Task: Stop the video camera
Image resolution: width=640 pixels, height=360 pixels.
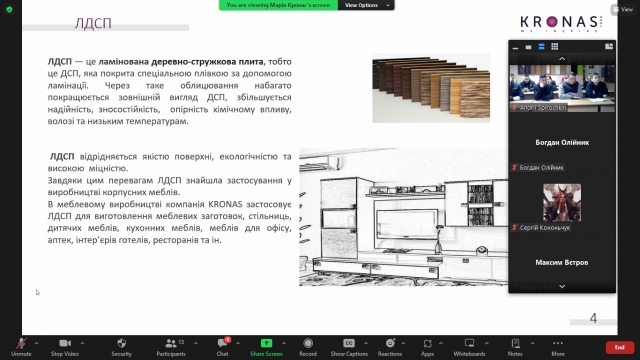Action: (x=65, y=347)
